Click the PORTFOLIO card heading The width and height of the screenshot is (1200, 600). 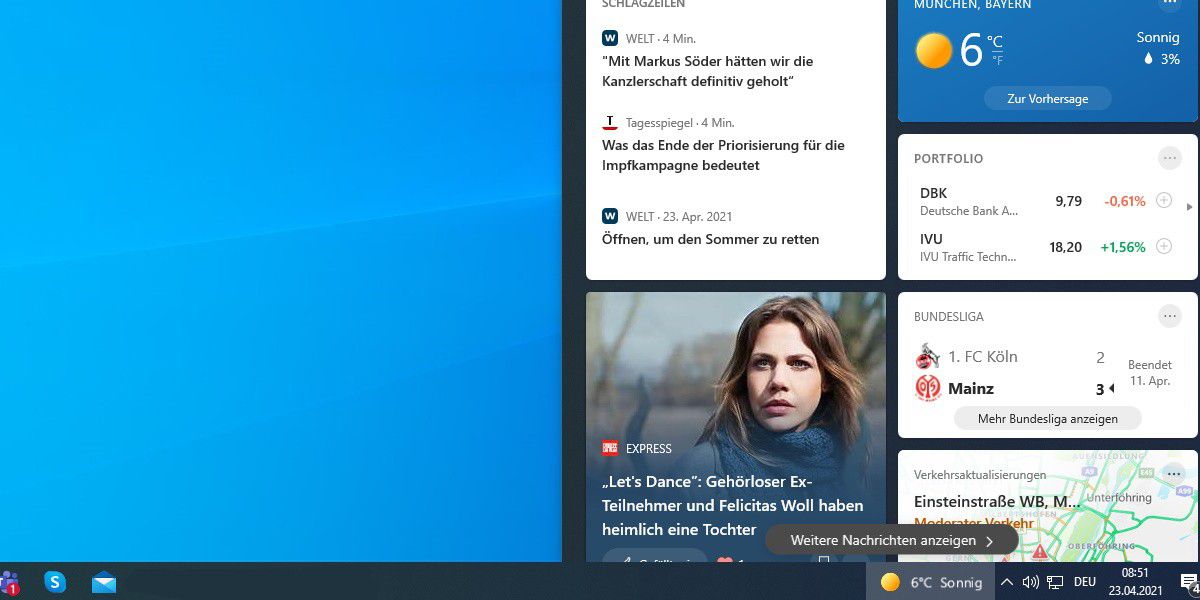click(948, 158)
